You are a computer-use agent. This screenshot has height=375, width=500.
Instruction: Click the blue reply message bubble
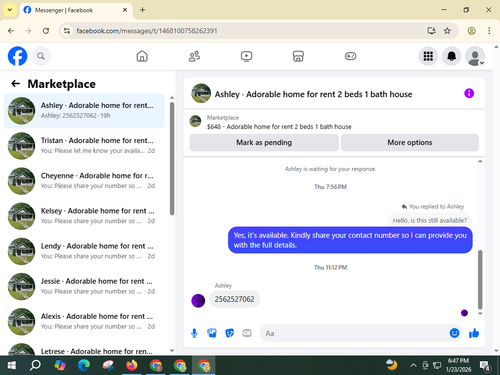point(350,240)
